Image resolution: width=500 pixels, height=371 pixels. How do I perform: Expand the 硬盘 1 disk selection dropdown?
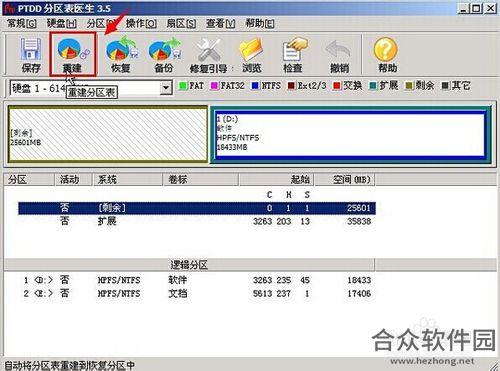click(x=165, y=88)
